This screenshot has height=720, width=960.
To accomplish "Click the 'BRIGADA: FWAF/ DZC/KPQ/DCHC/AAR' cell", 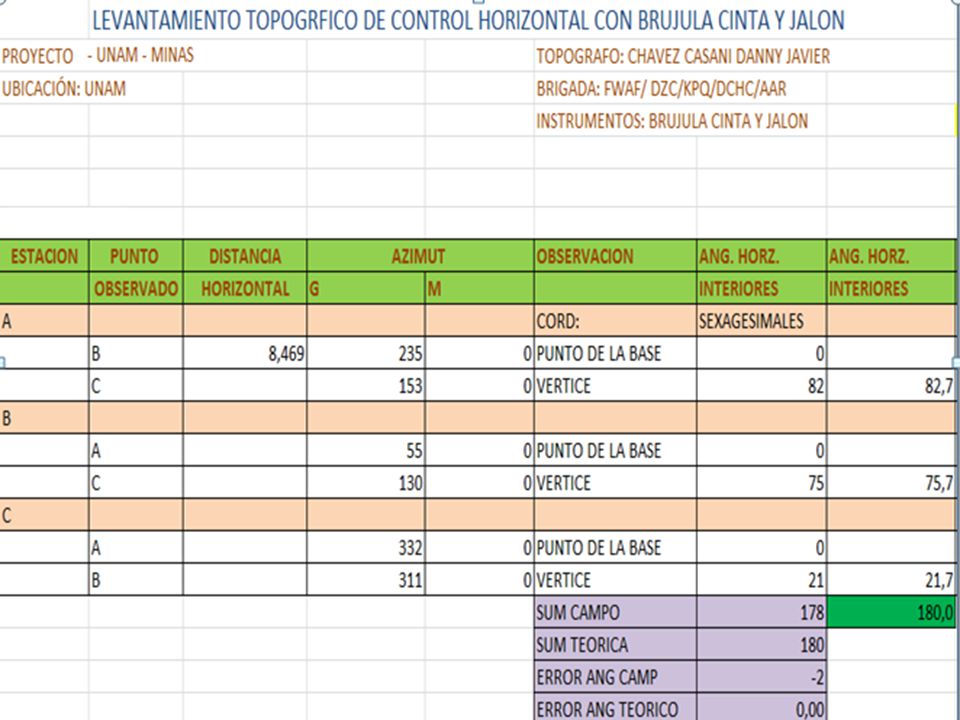I will point(661,89).
